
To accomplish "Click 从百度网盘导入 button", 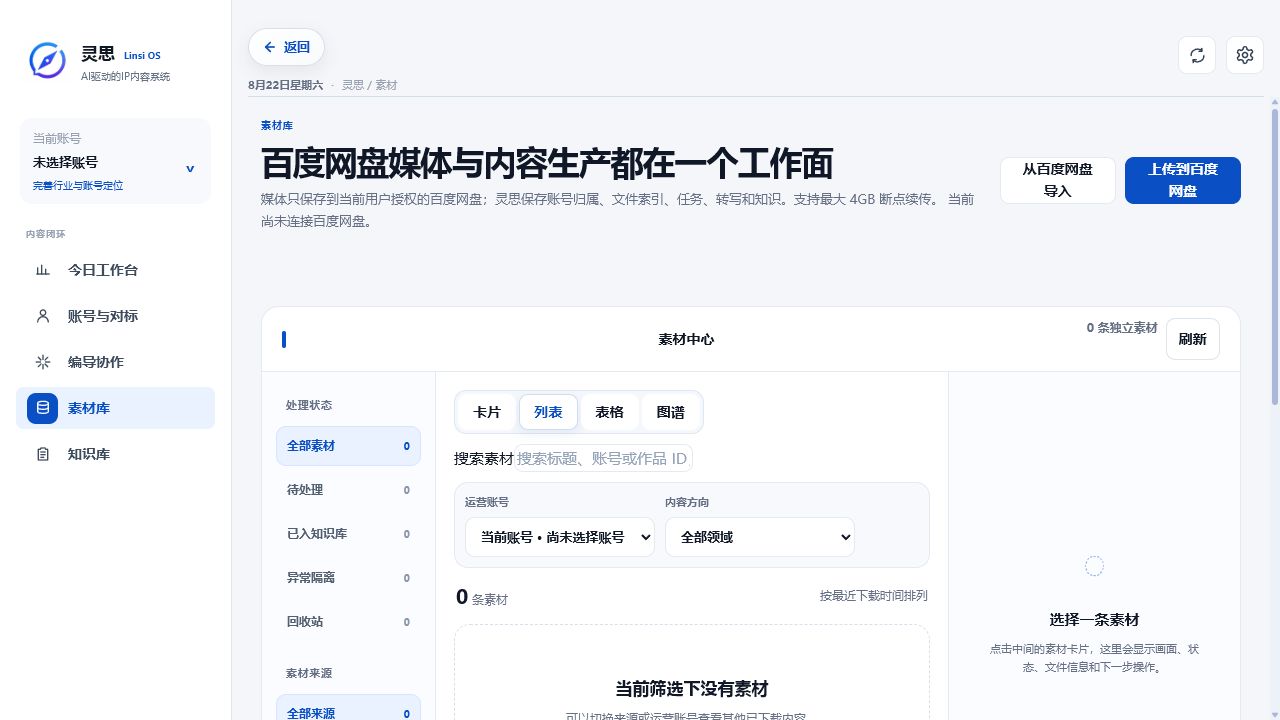I will pyautogui.click(x=1057, y=180).
